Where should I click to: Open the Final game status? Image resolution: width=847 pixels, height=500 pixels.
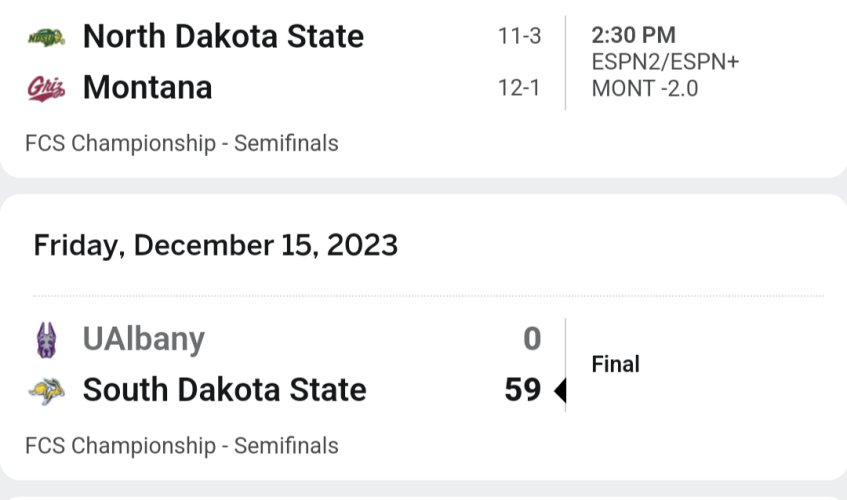pos(615,364)
